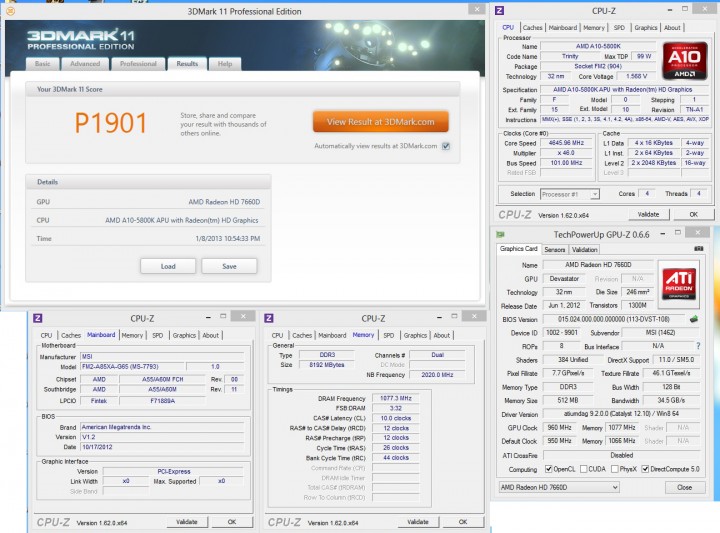Click the GPU-Z screenshot camera icon
The image size is (720, 533).
coord(698,248)
